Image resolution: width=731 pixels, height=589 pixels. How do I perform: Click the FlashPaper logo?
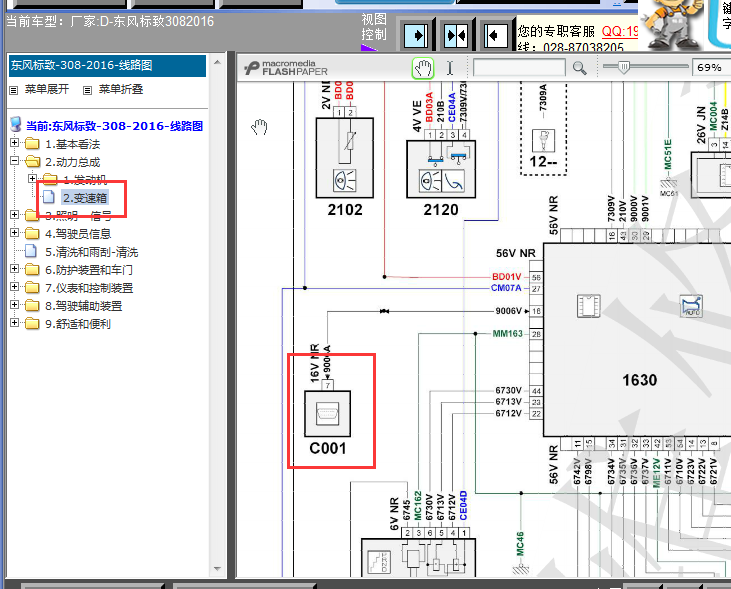point(286,68)
